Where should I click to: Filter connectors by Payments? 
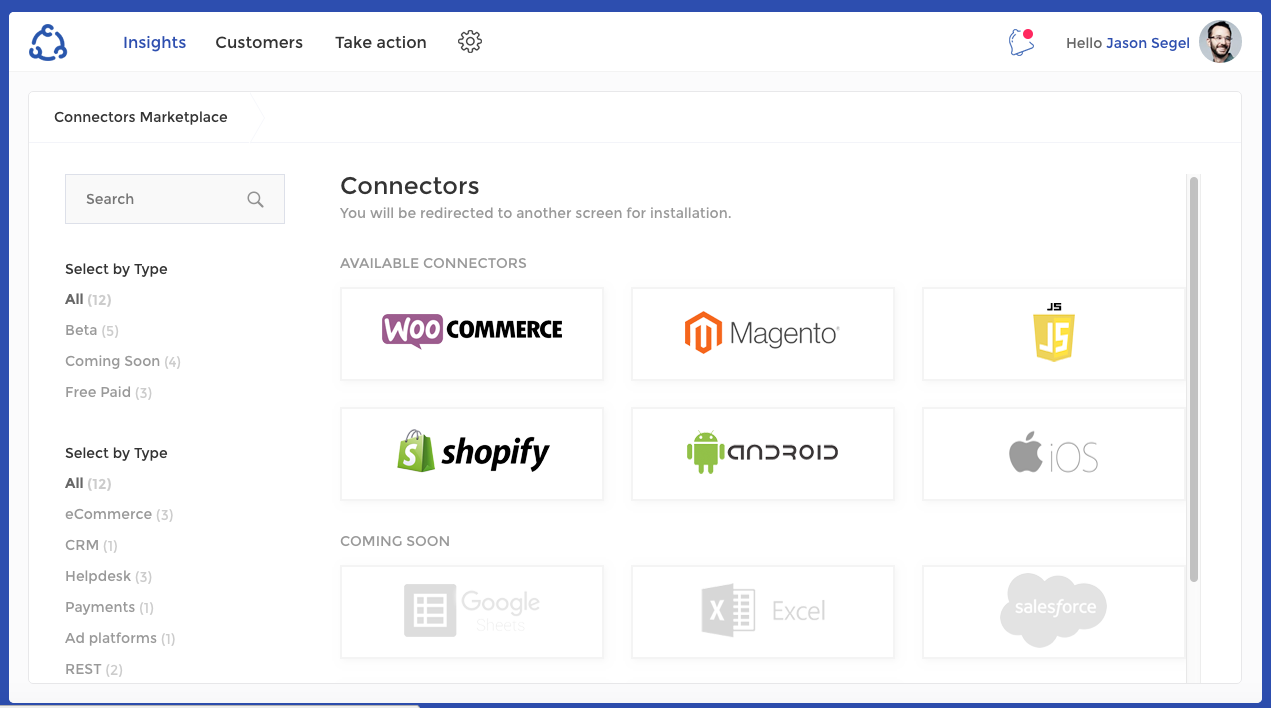tap(109, 607)
